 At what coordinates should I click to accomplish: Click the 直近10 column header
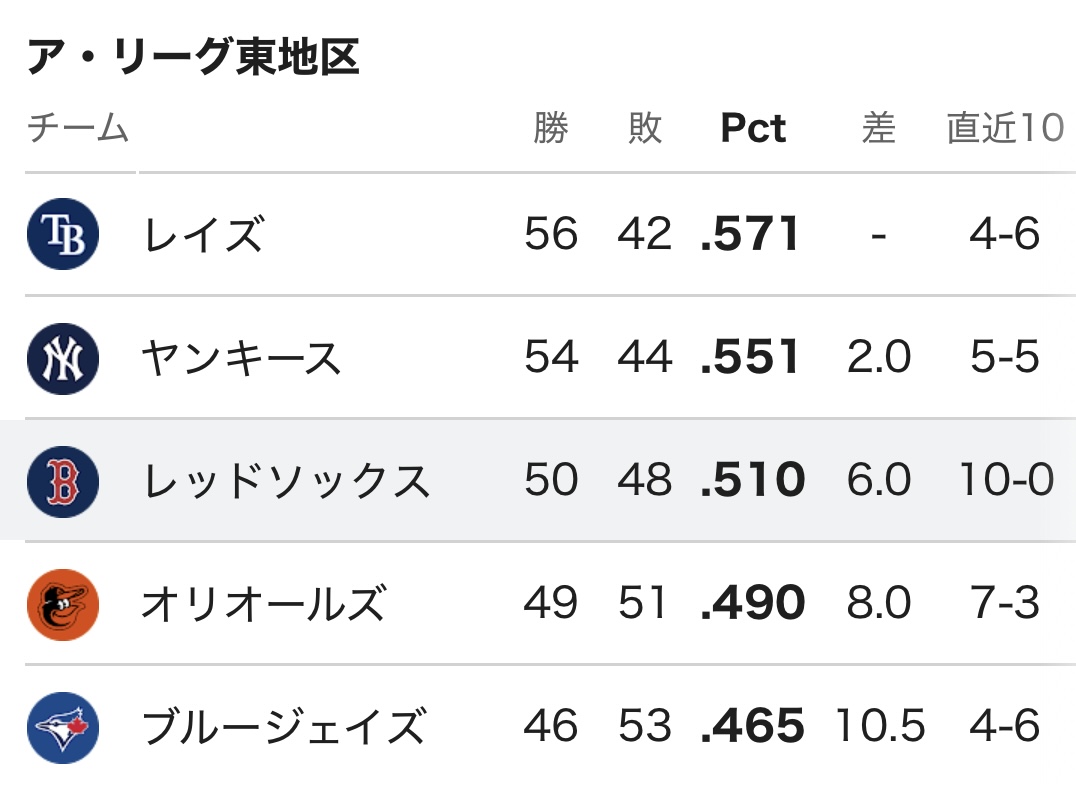pyautogui.click(x=1005, y=128)
